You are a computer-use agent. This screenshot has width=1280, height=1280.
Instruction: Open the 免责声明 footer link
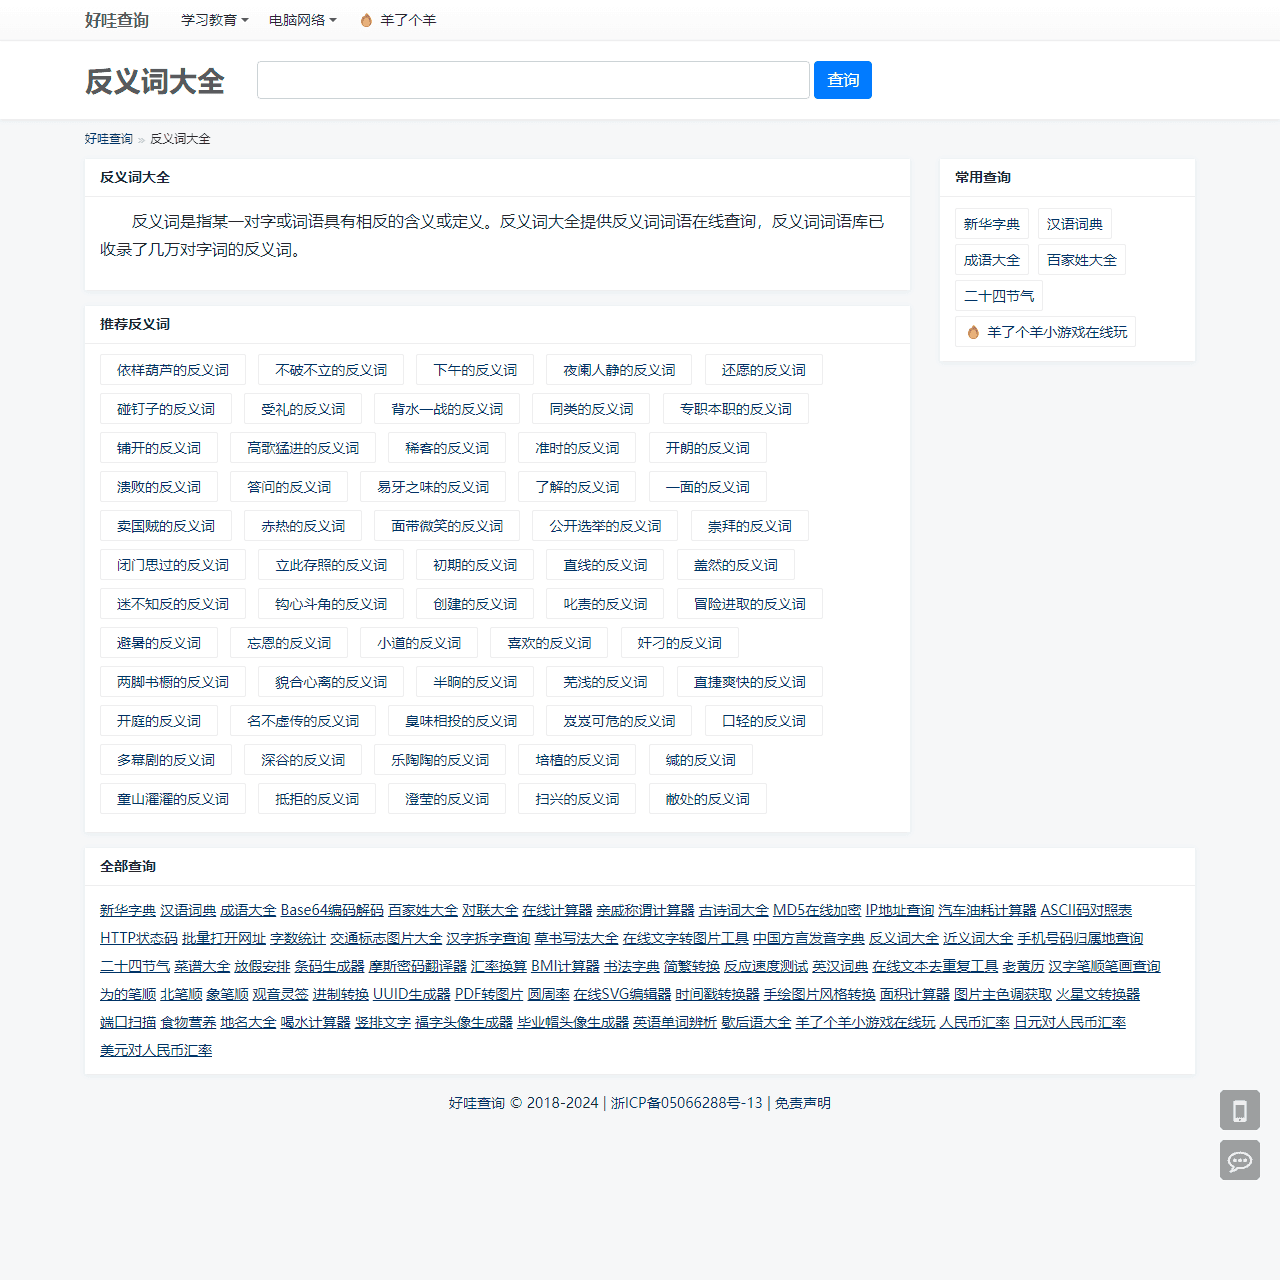pyautogui.click(x=803, y=1103)
